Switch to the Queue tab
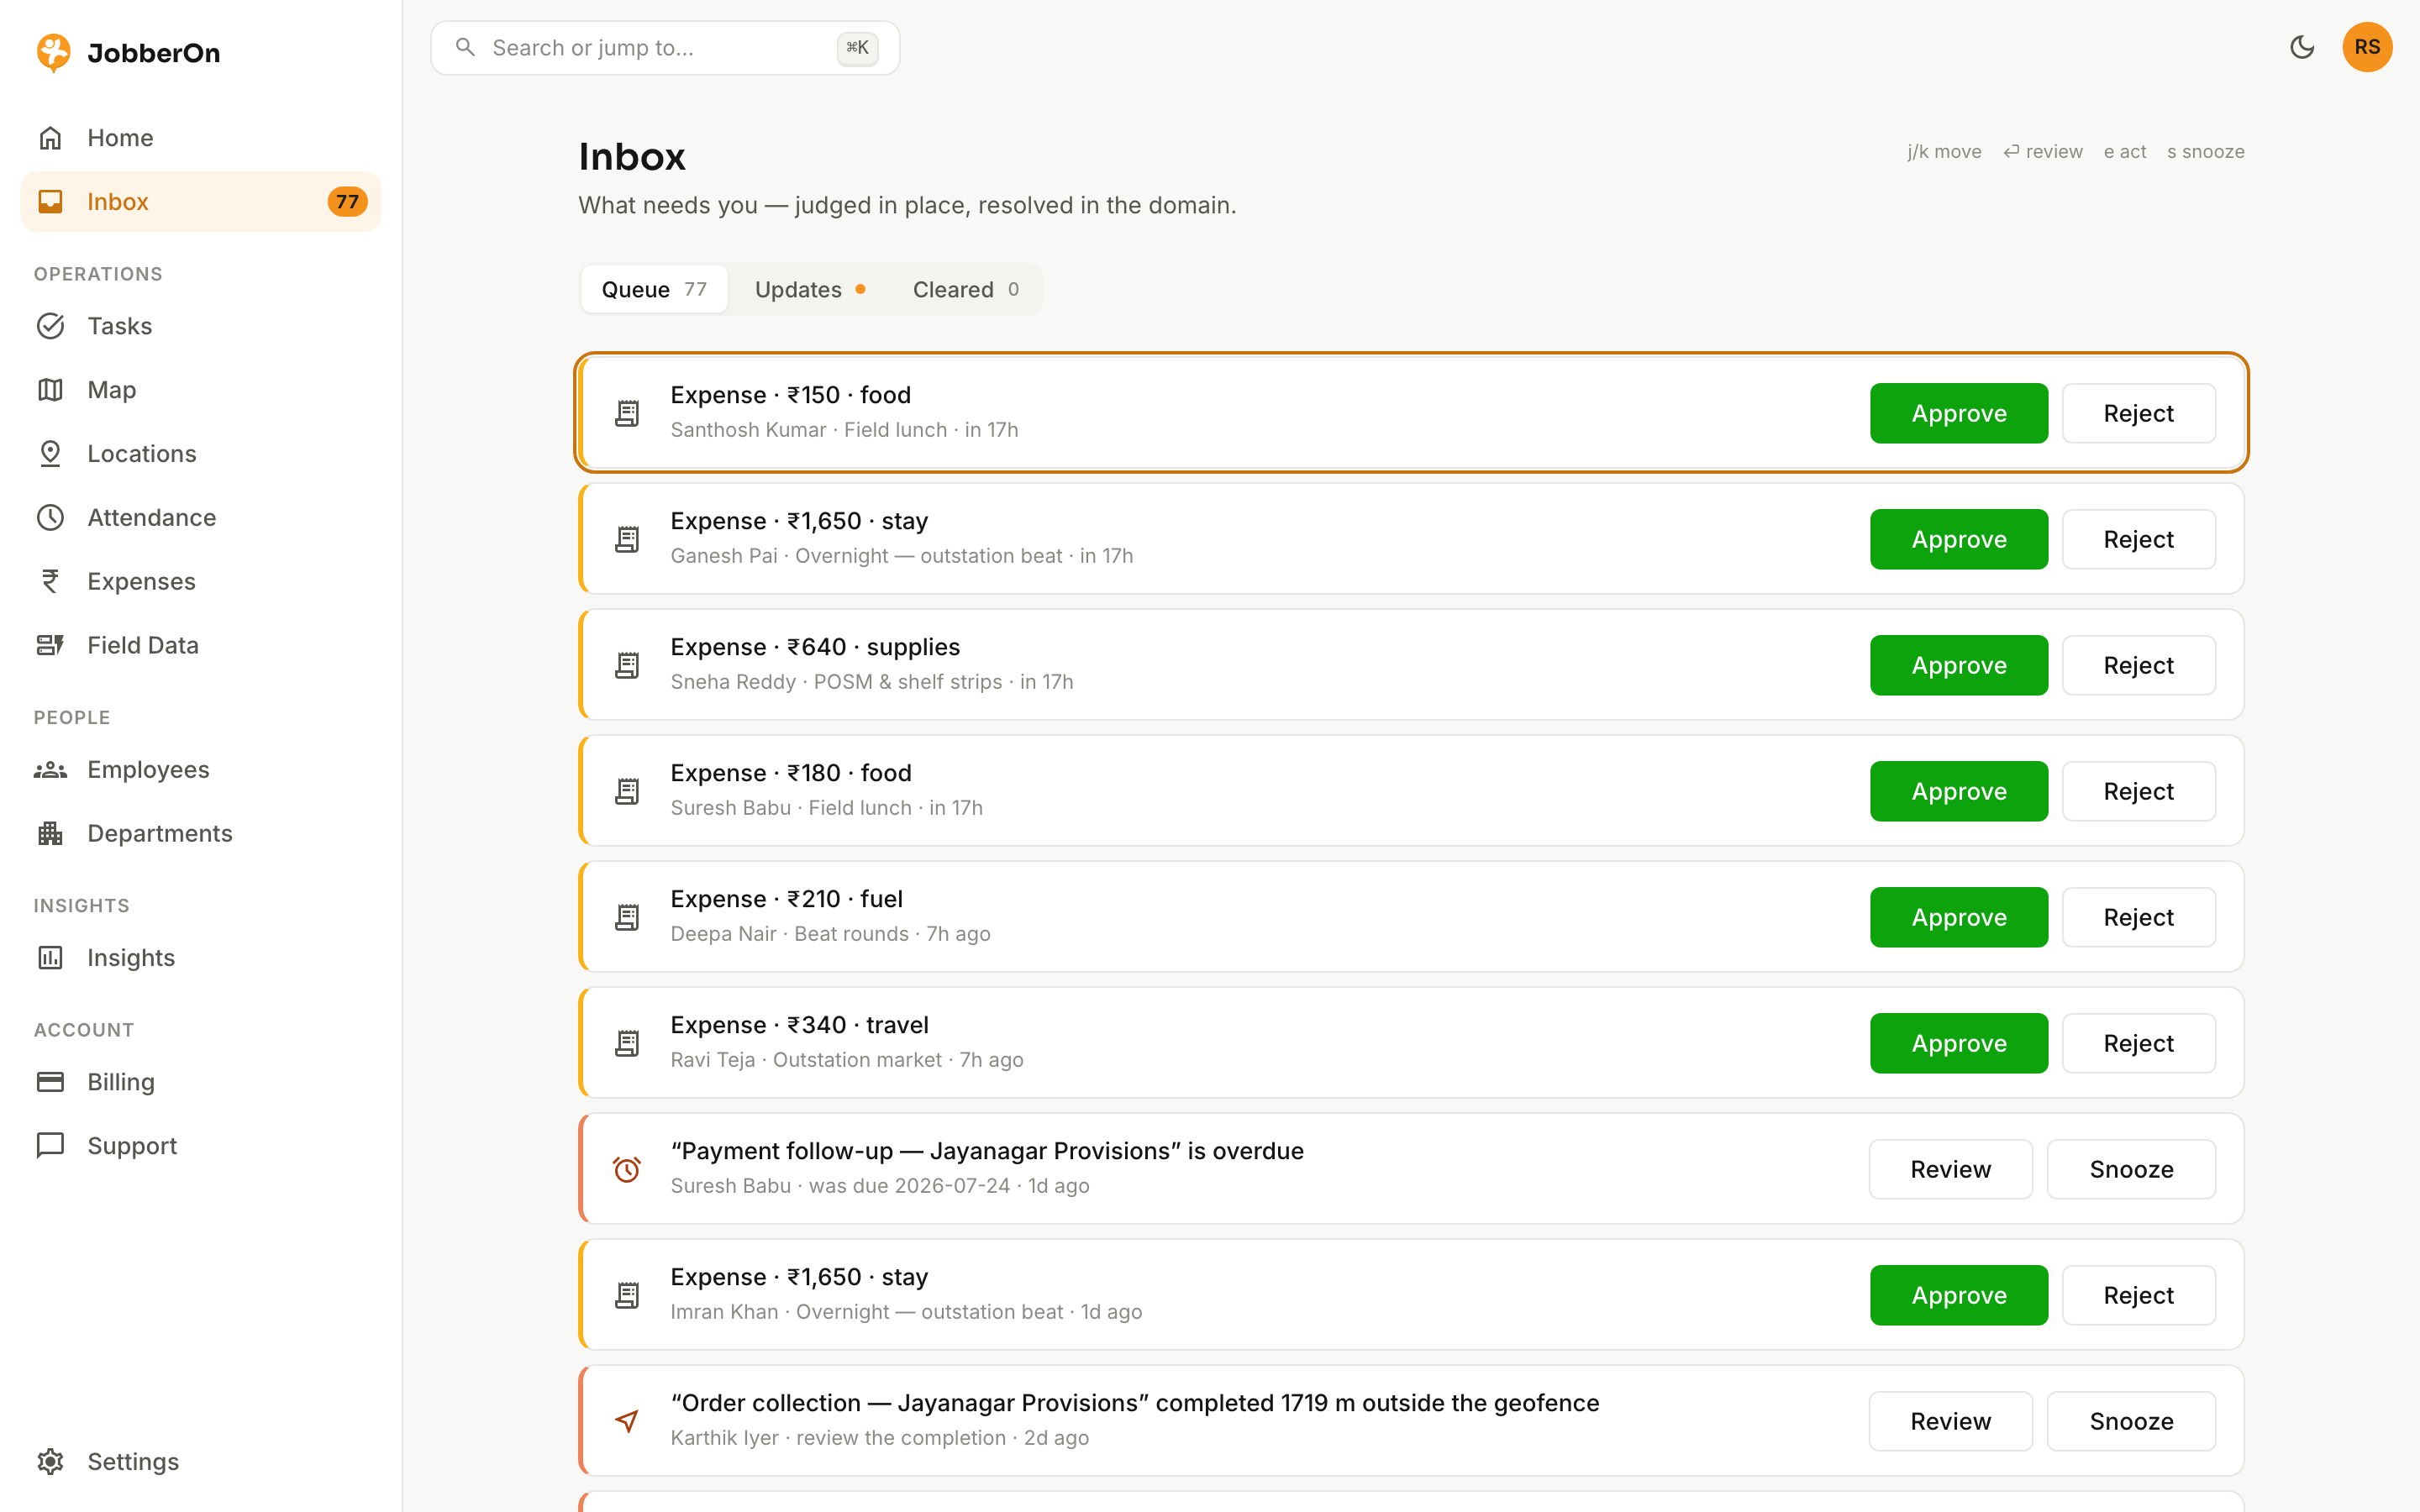The height and width of the screenshot is (1512, 2420). coord(654,290)
